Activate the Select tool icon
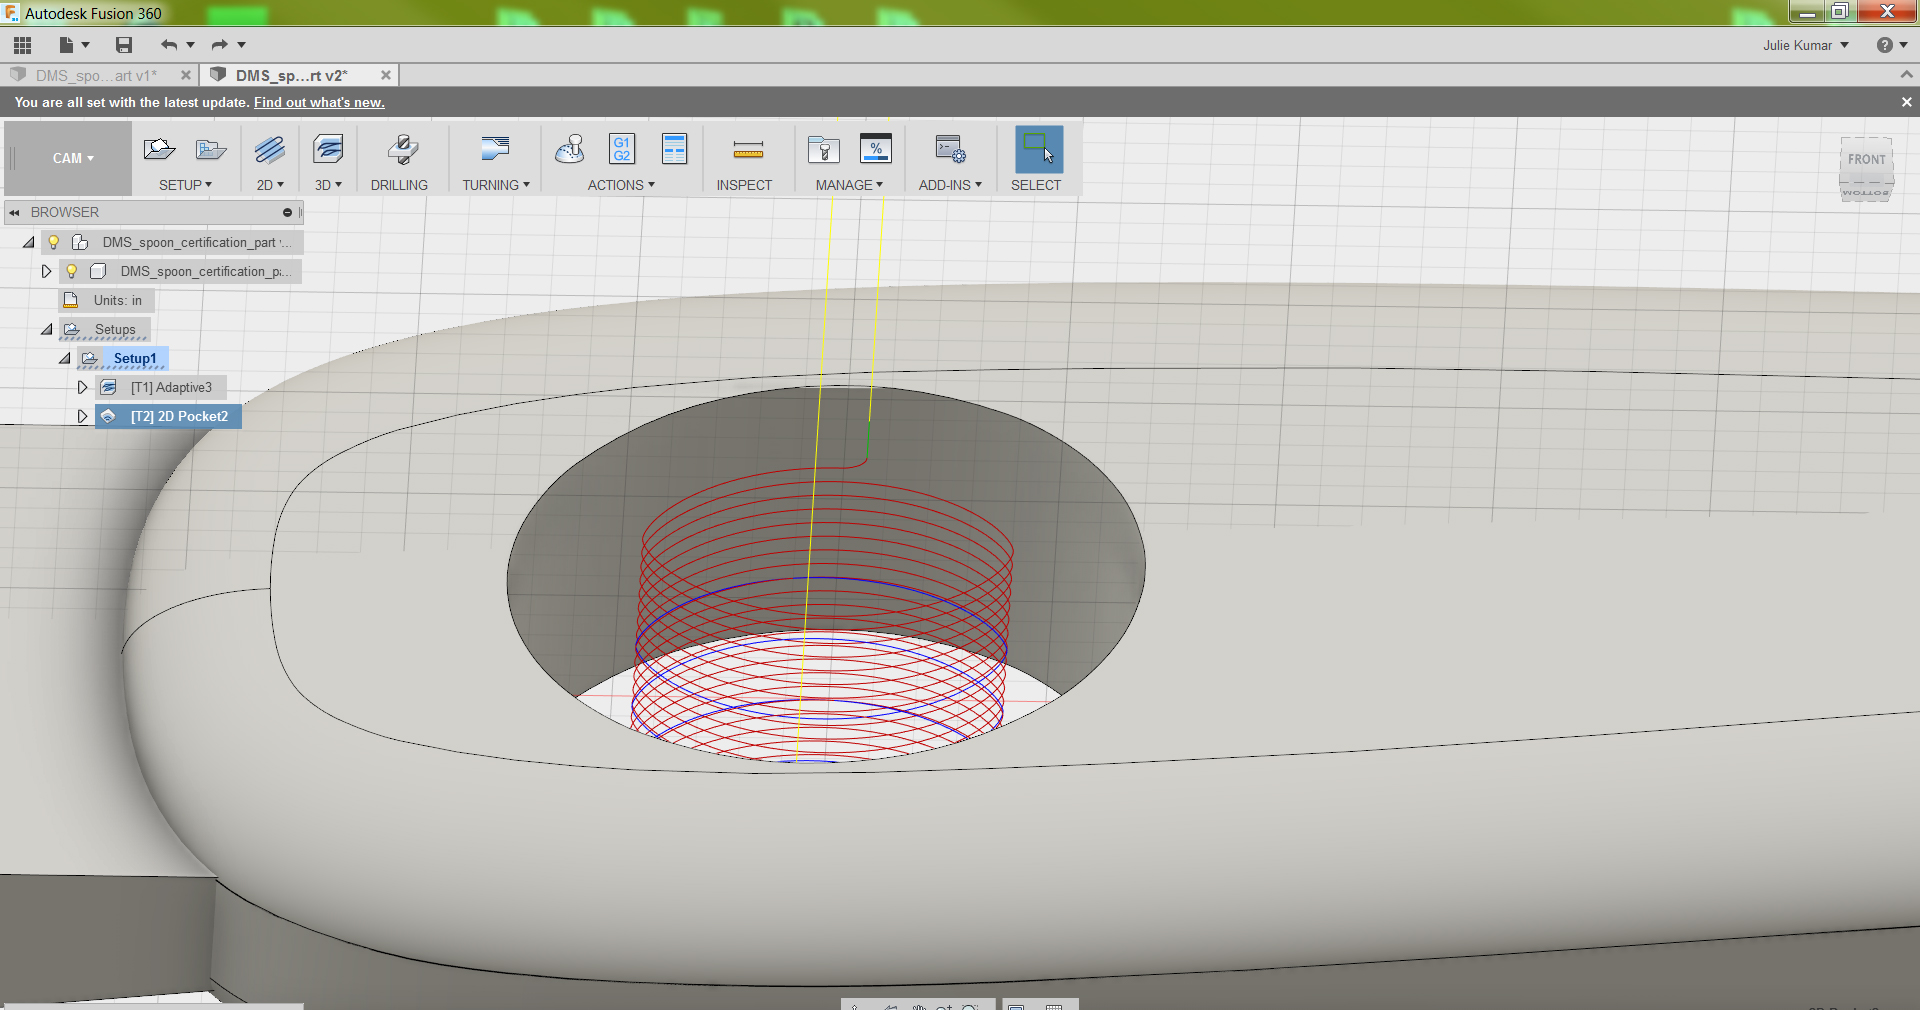The image size is (1920, 1010). pyautogui.click(x=1039, y=149)
